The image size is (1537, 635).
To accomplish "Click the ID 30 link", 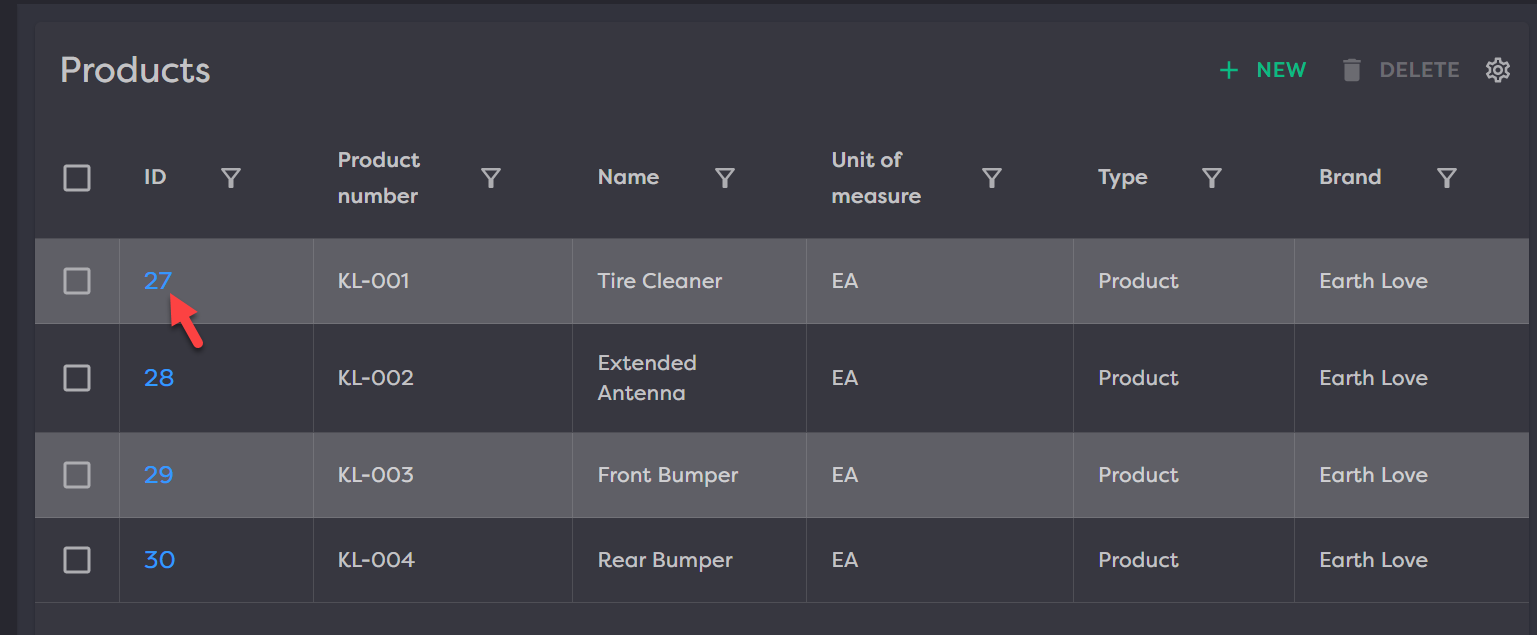I will (x=159, y=560).
